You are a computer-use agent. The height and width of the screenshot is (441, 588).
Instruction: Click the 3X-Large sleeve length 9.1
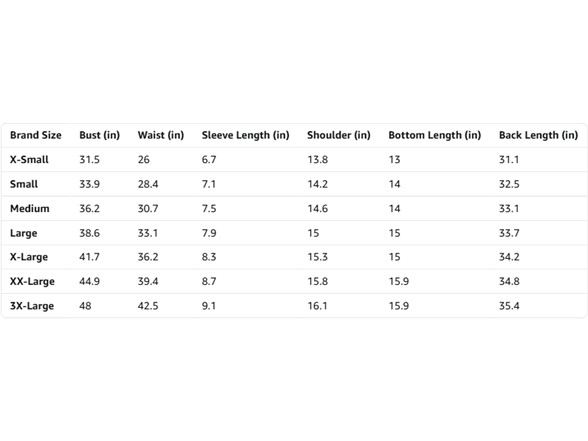tap(209, 306)
